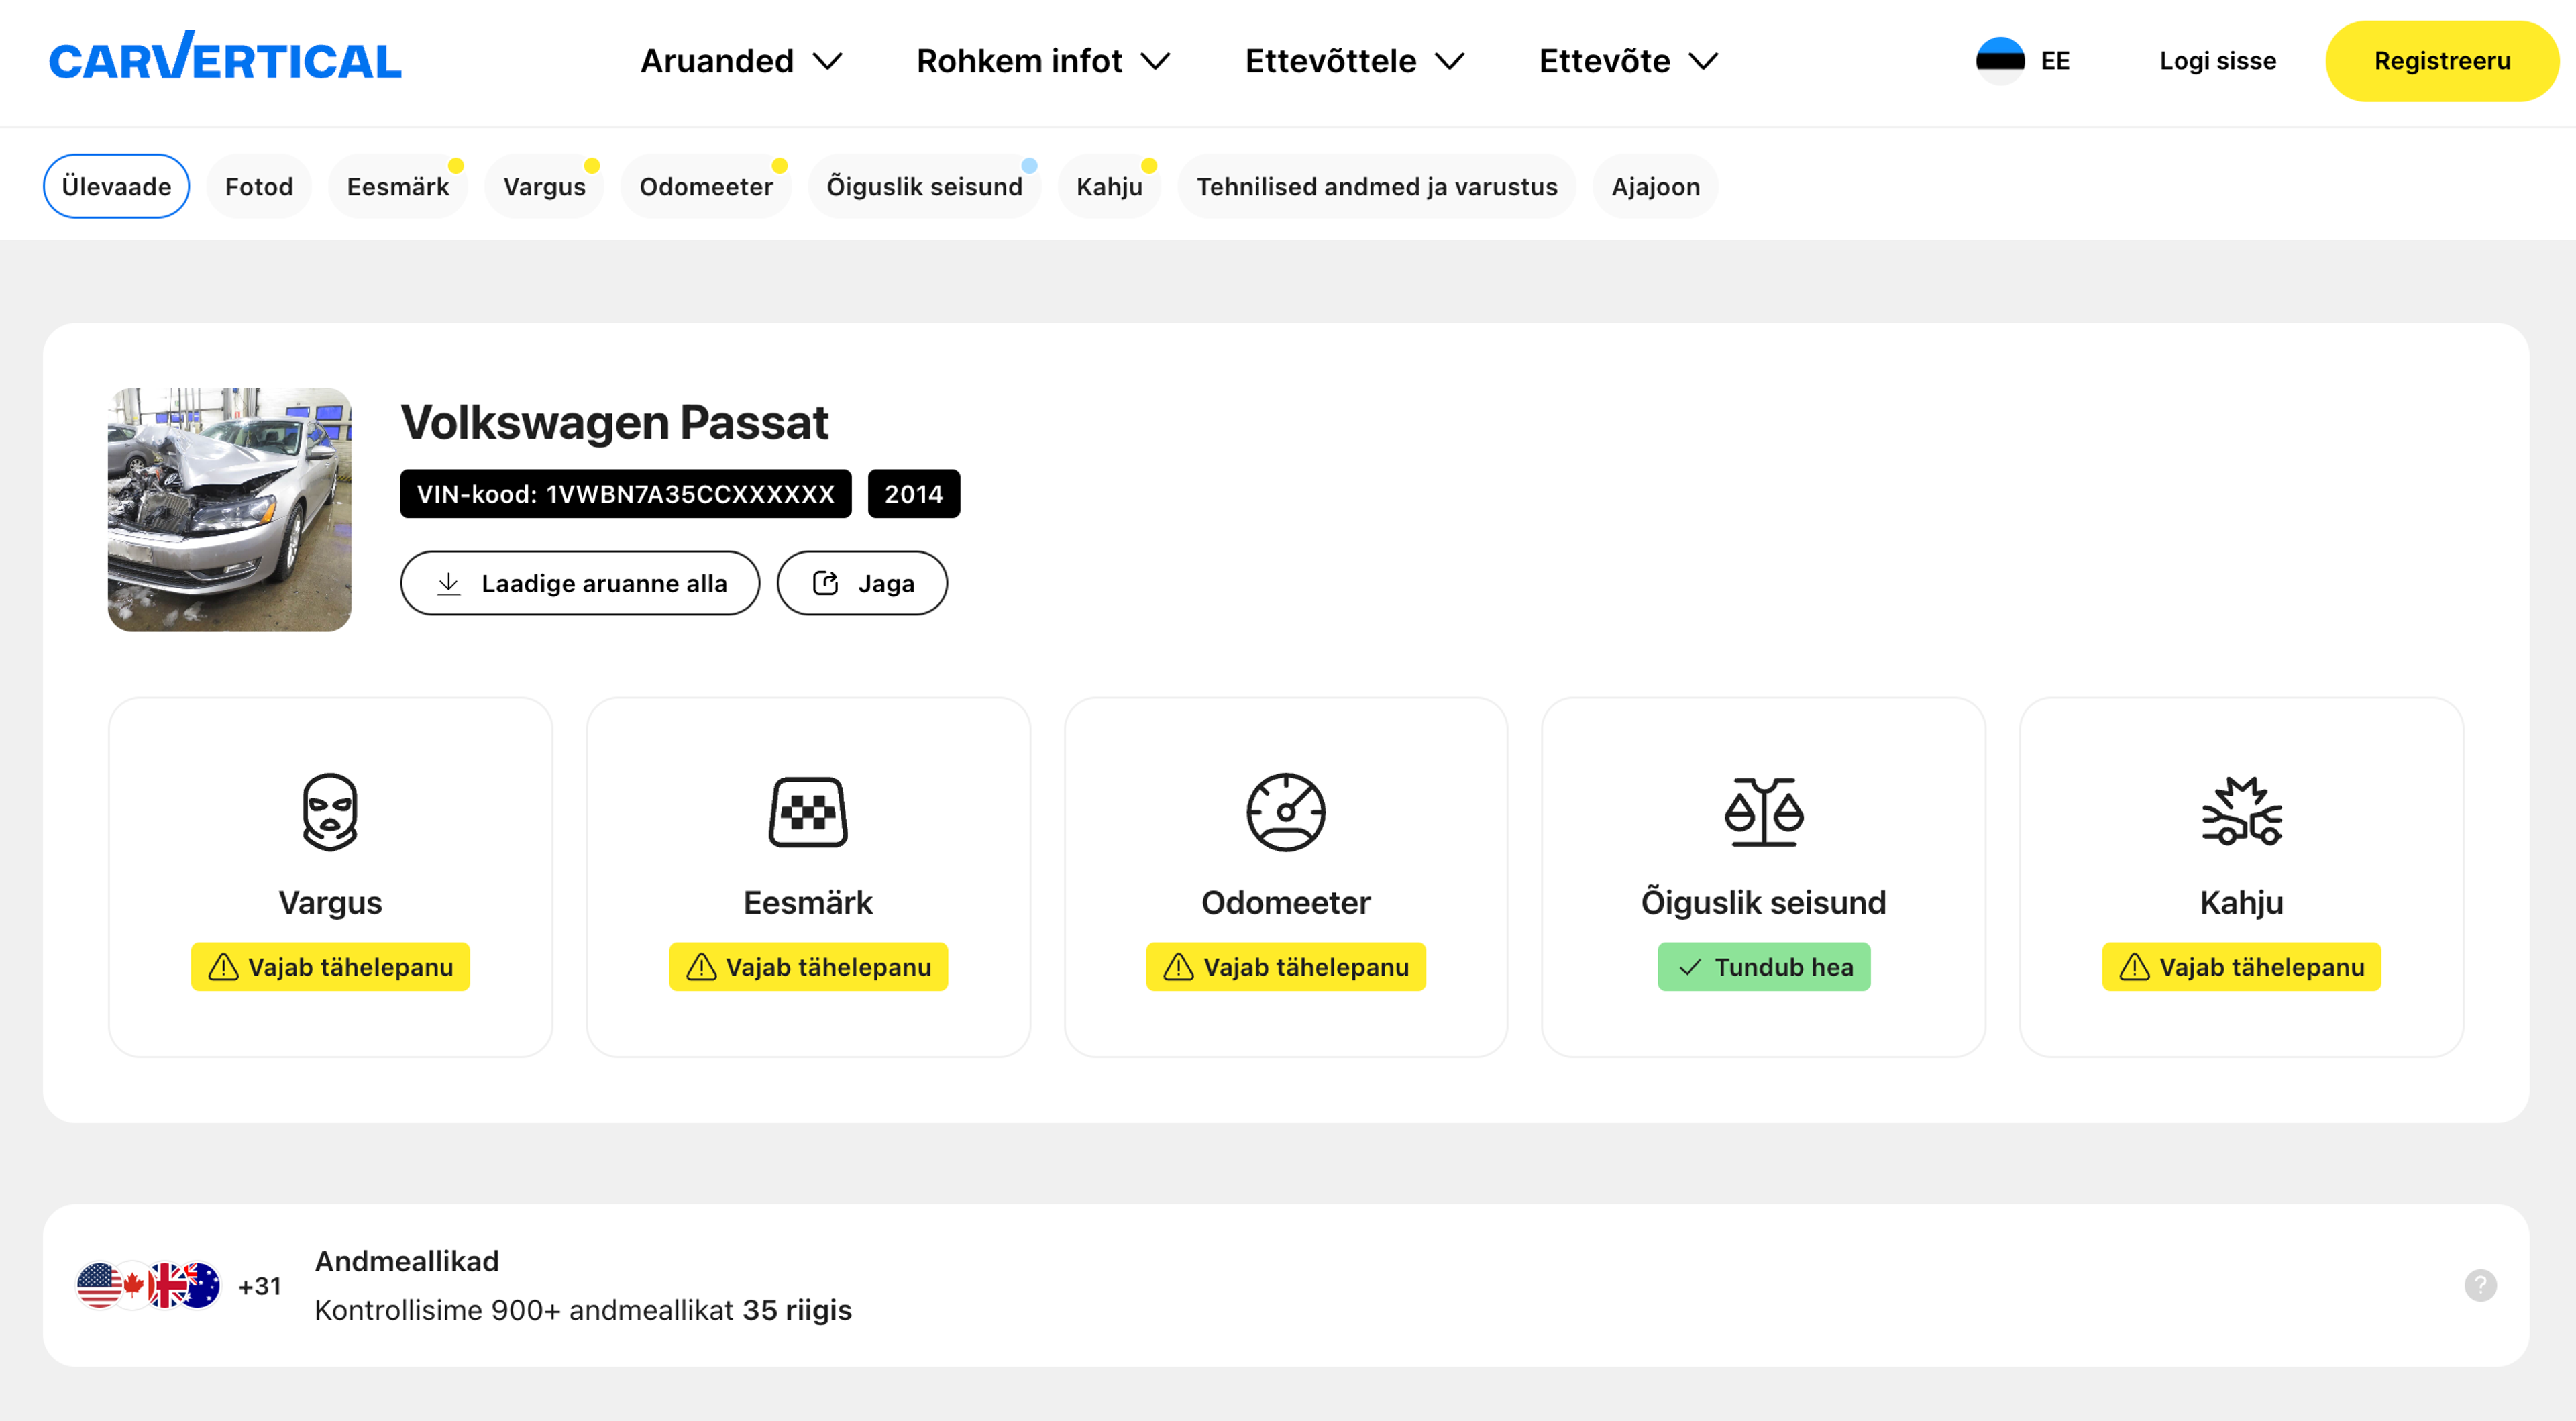Click Logi sisse link

2217,61
